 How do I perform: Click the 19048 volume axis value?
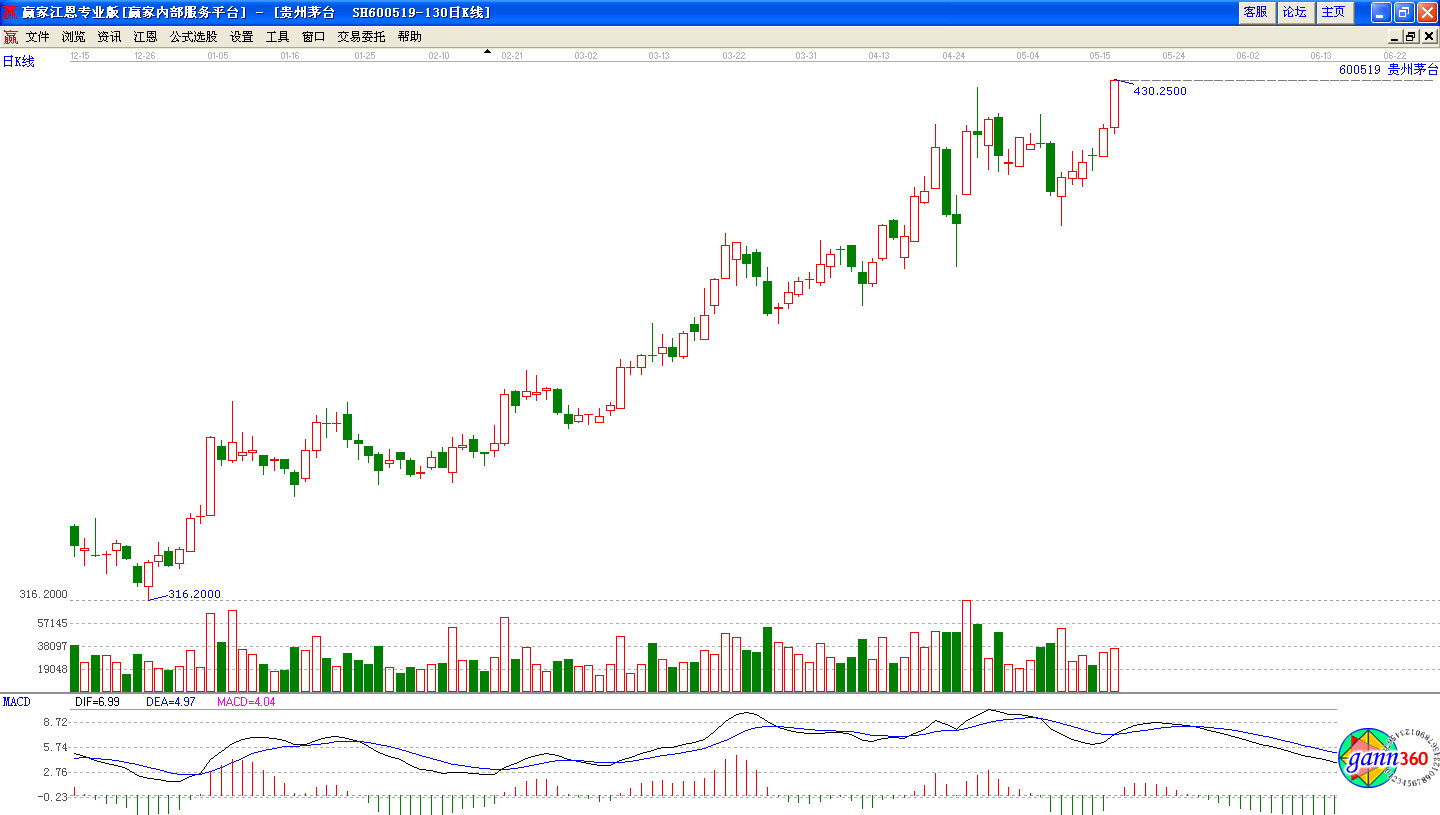[50, 670]
